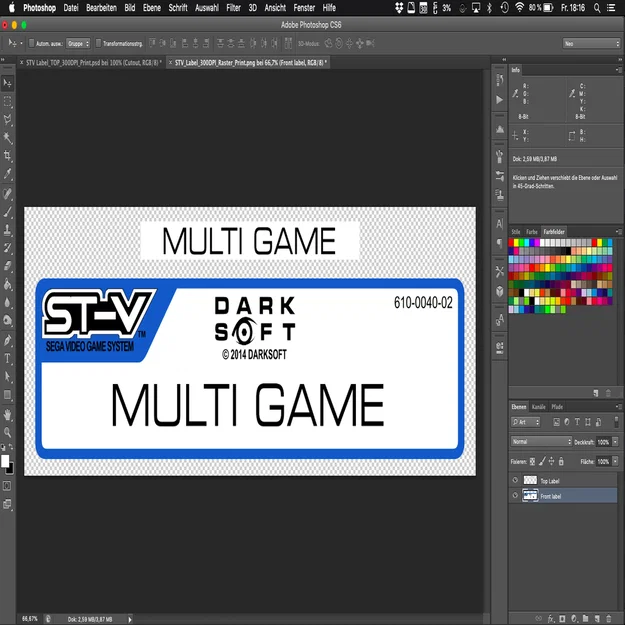625x625 pixels.
Task: Open the Spotlight search icon
Action: (597, 8)
